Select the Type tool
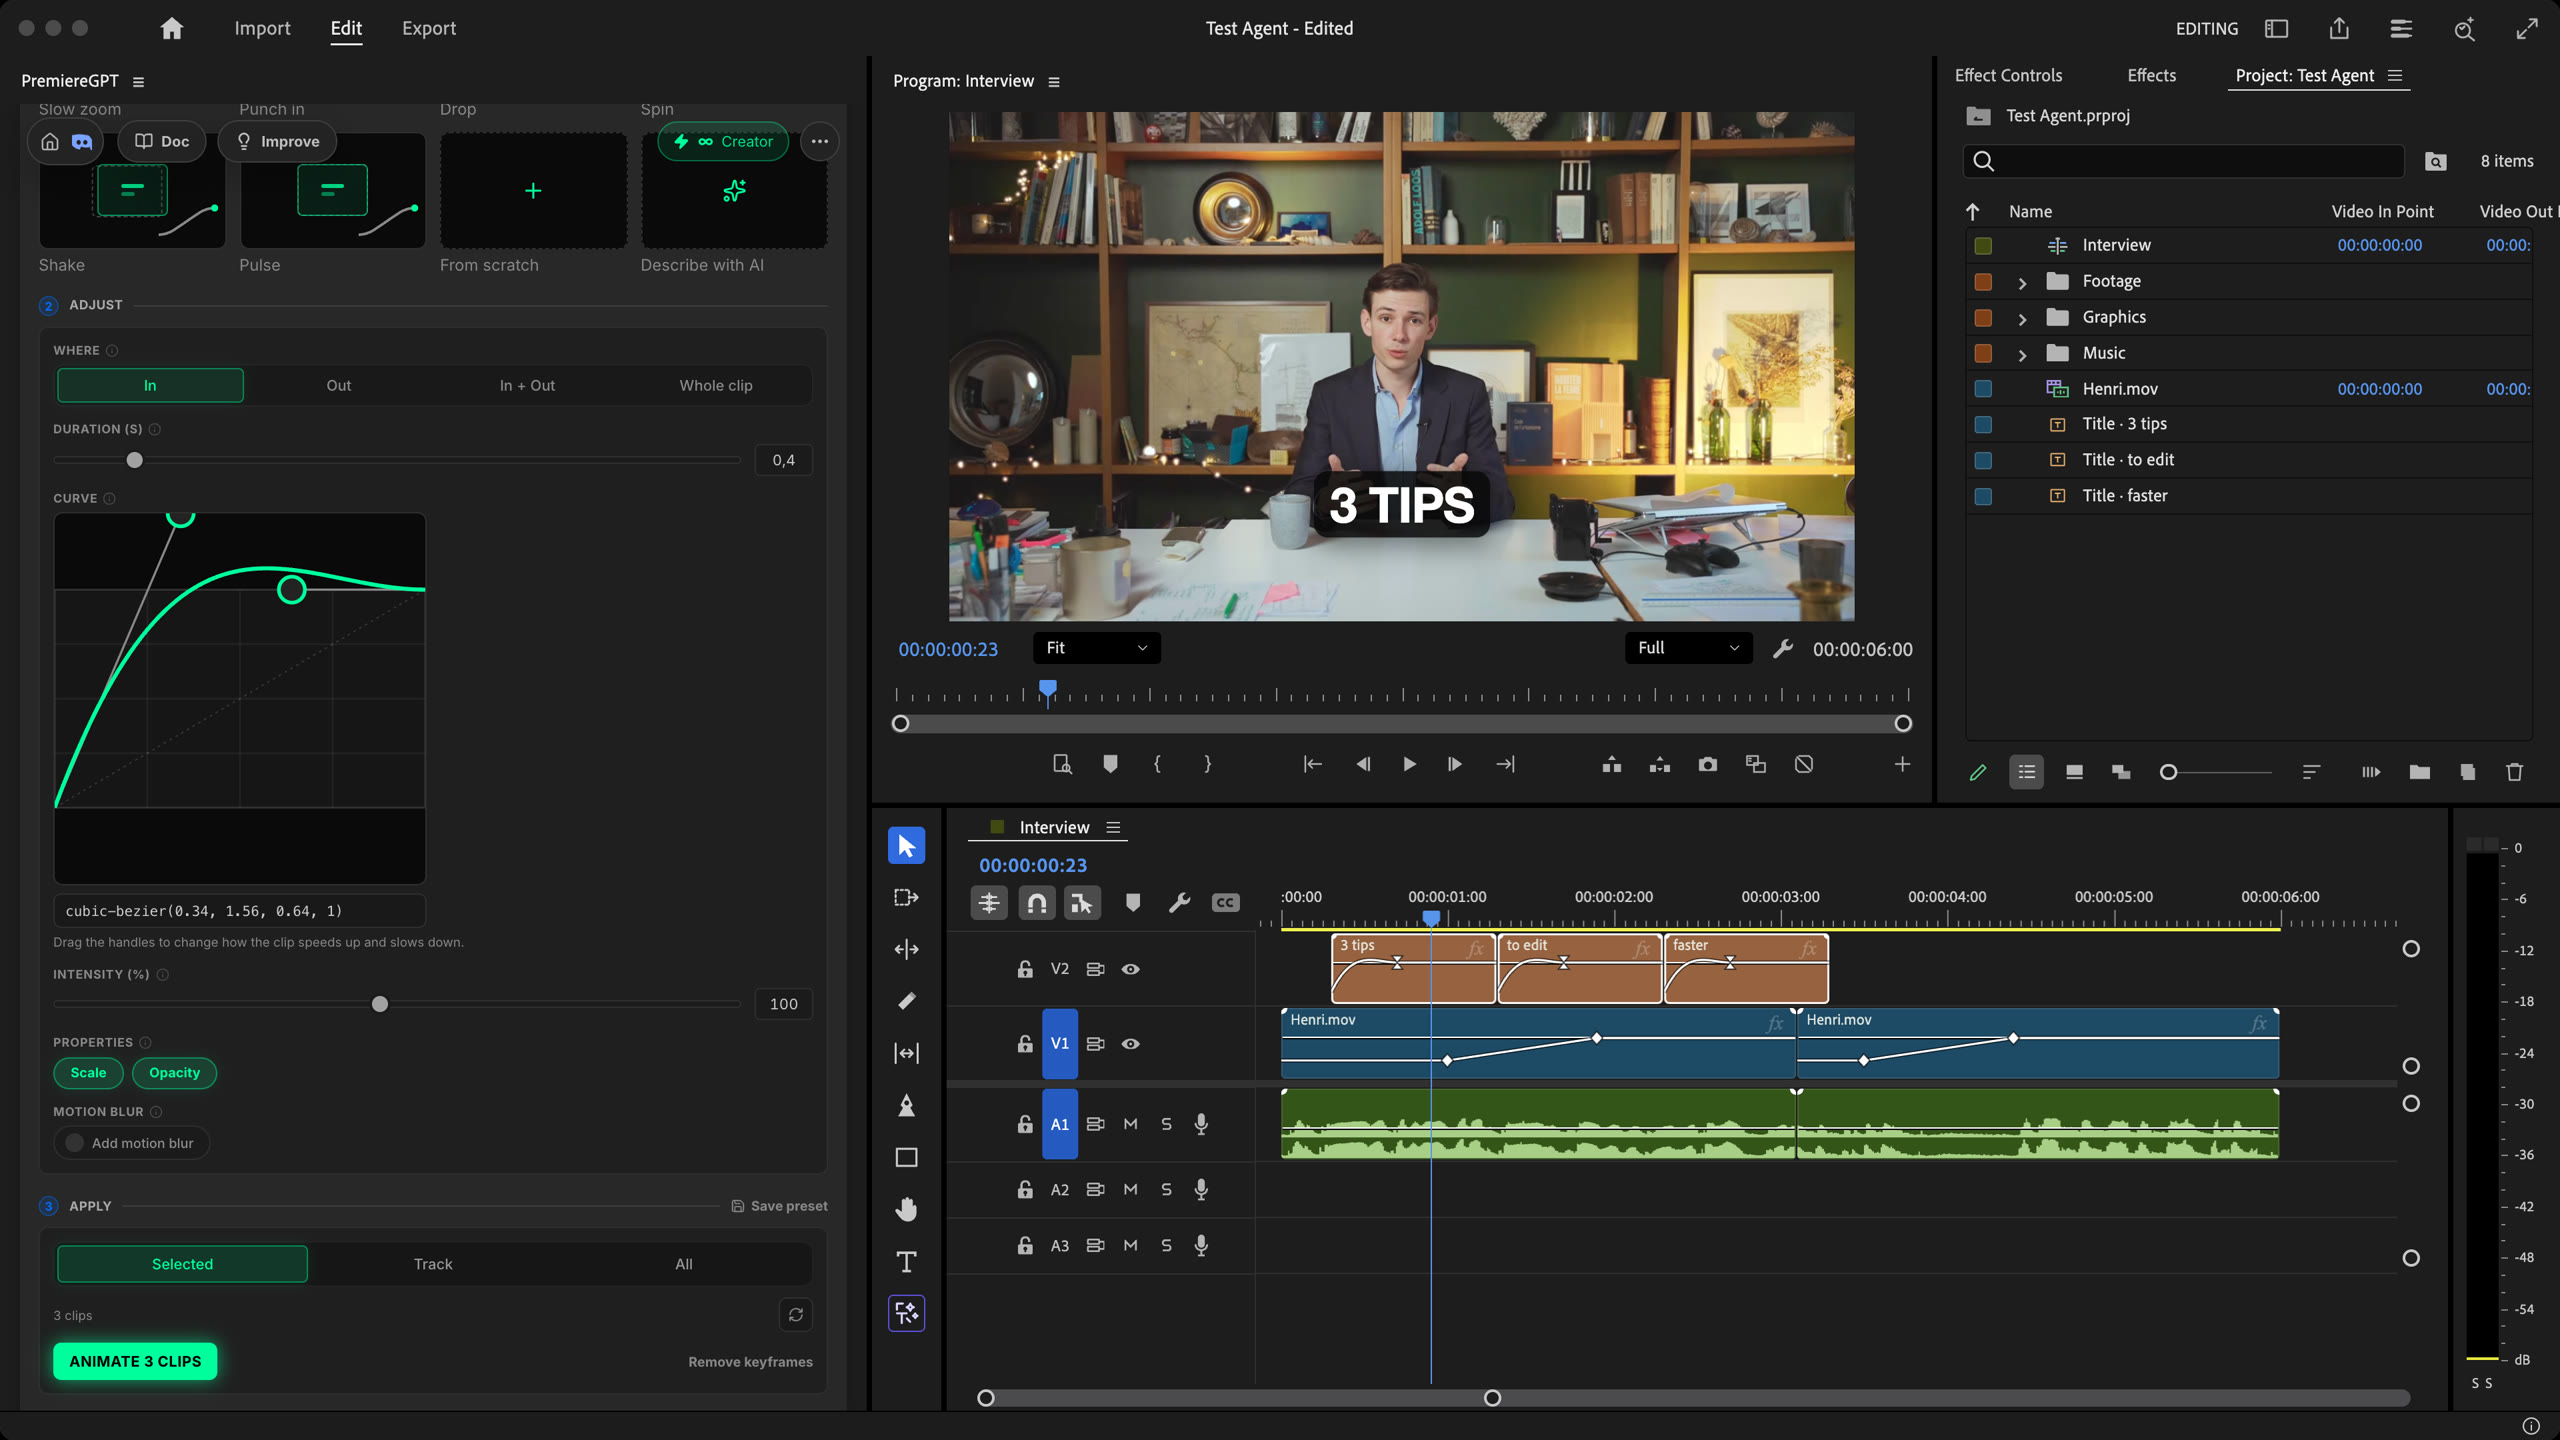This screenshot has height=1440, width=2560. (906, 1261)
